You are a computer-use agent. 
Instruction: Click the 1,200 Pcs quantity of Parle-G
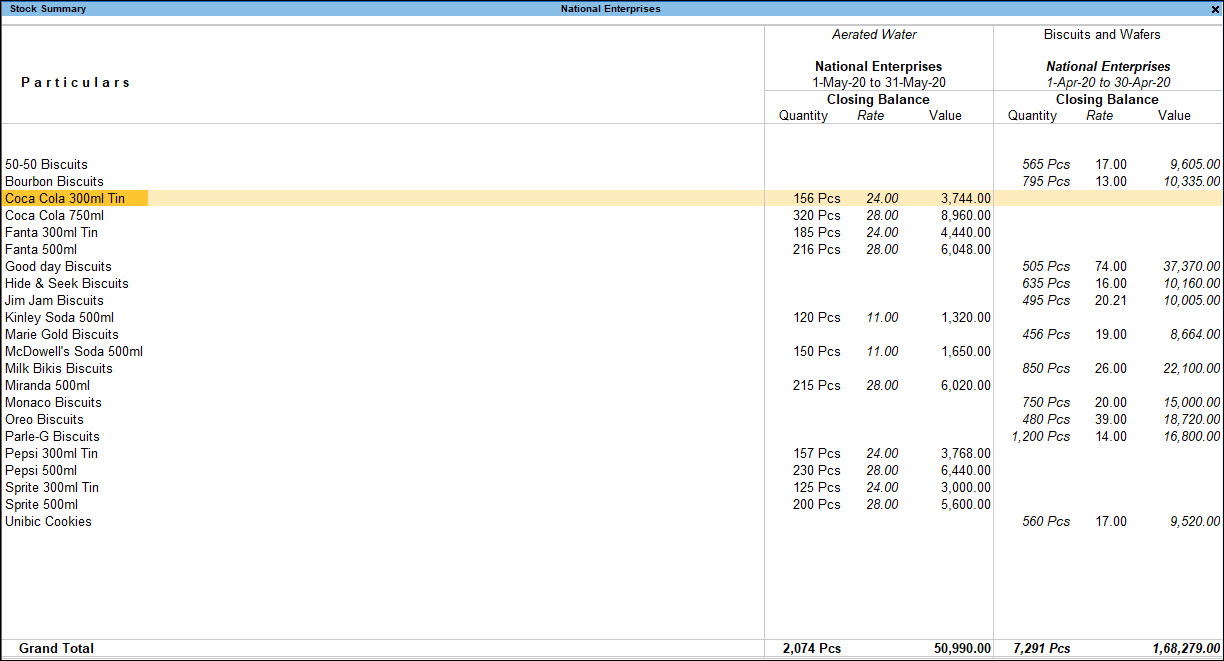coord(1041,436)
